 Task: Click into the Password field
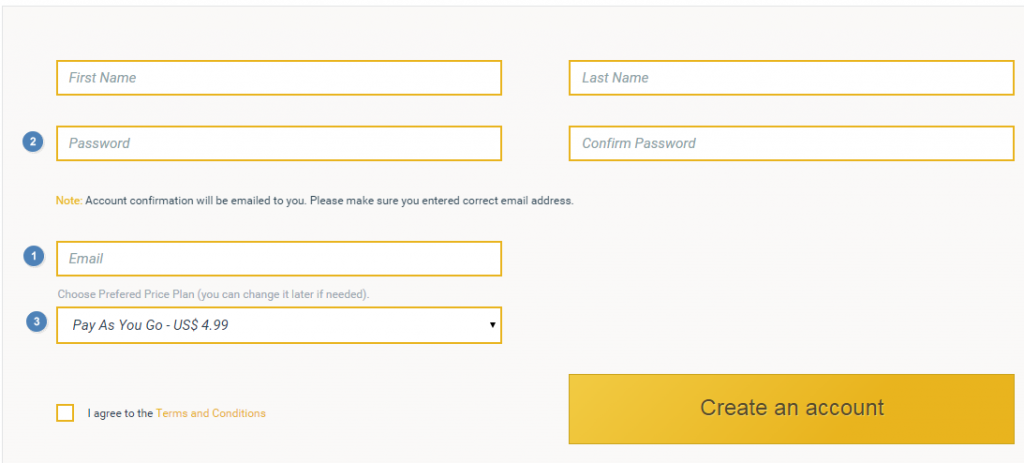[x=279, y=143]
